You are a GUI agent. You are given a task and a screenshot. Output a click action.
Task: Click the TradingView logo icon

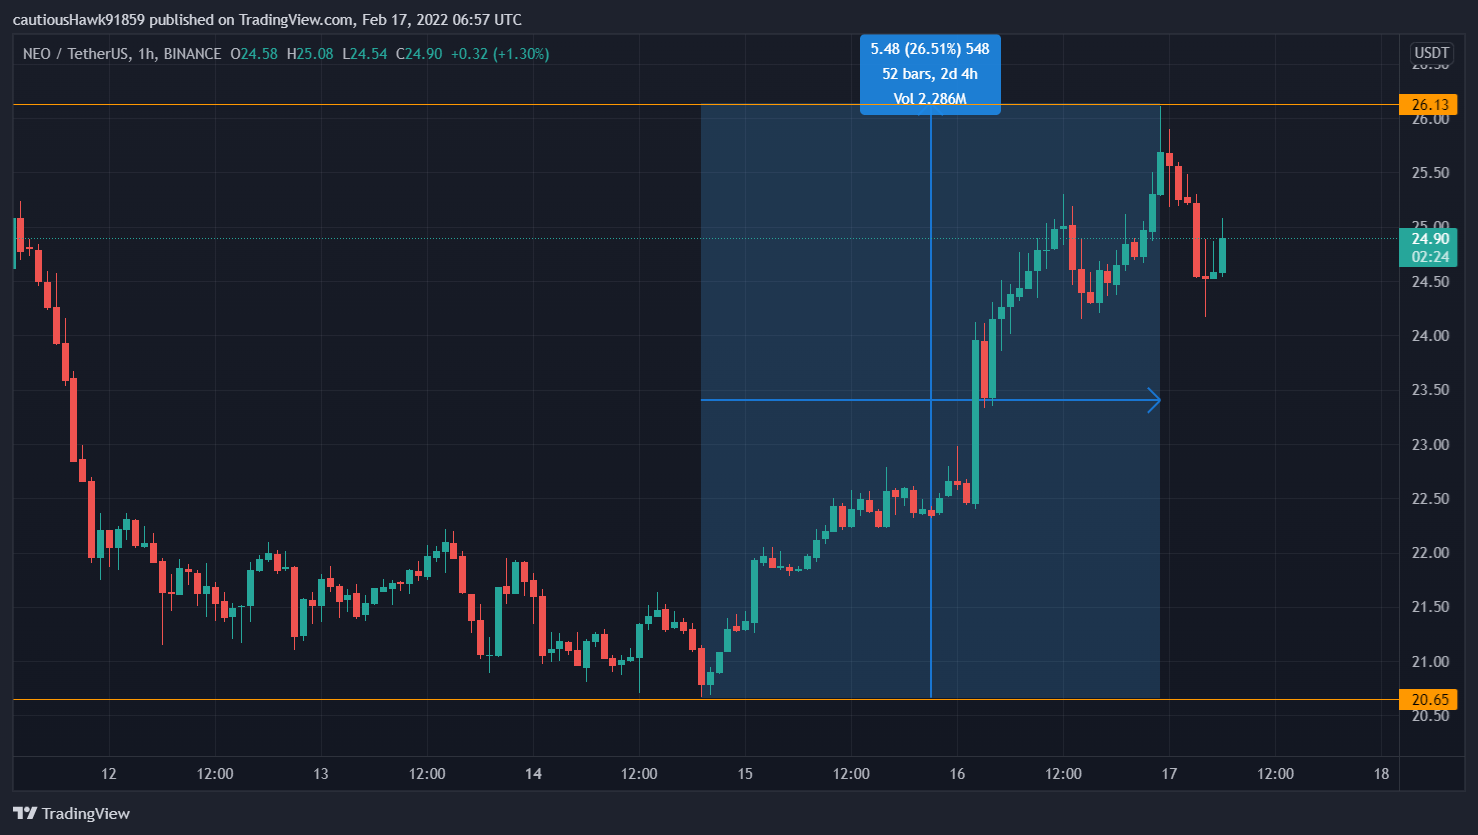(25, 813)
